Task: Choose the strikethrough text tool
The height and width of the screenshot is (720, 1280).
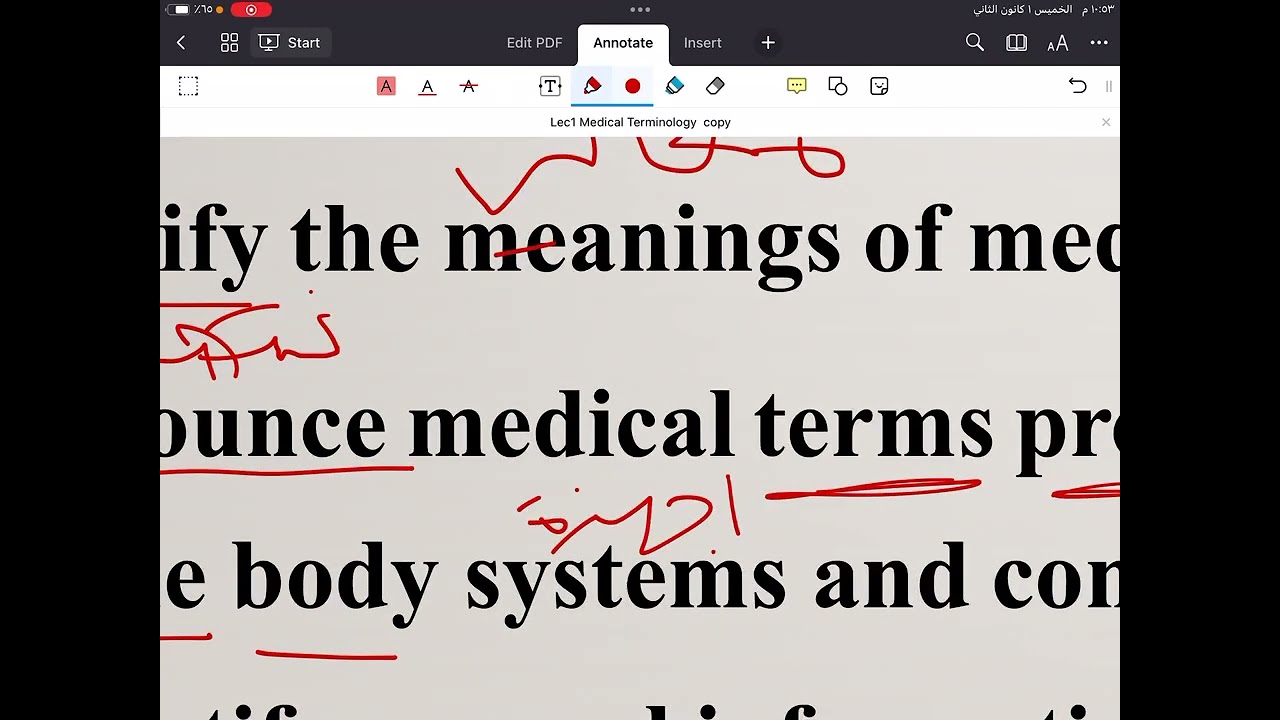Action: (x=468, y=86)
